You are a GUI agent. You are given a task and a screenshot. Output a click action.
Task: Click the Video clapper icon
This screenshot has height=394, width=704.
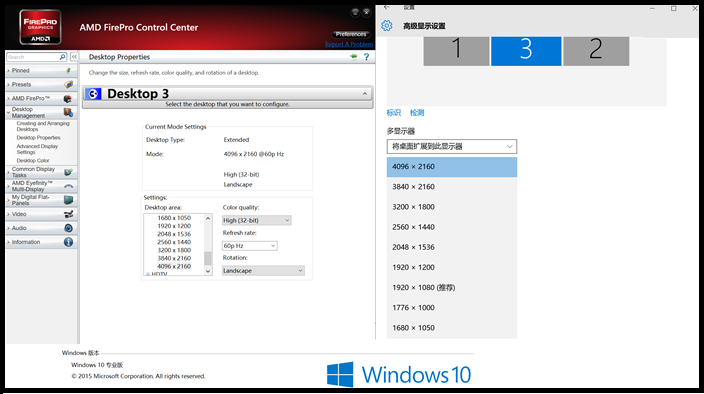pyautogui.click(x=68, y=214)
